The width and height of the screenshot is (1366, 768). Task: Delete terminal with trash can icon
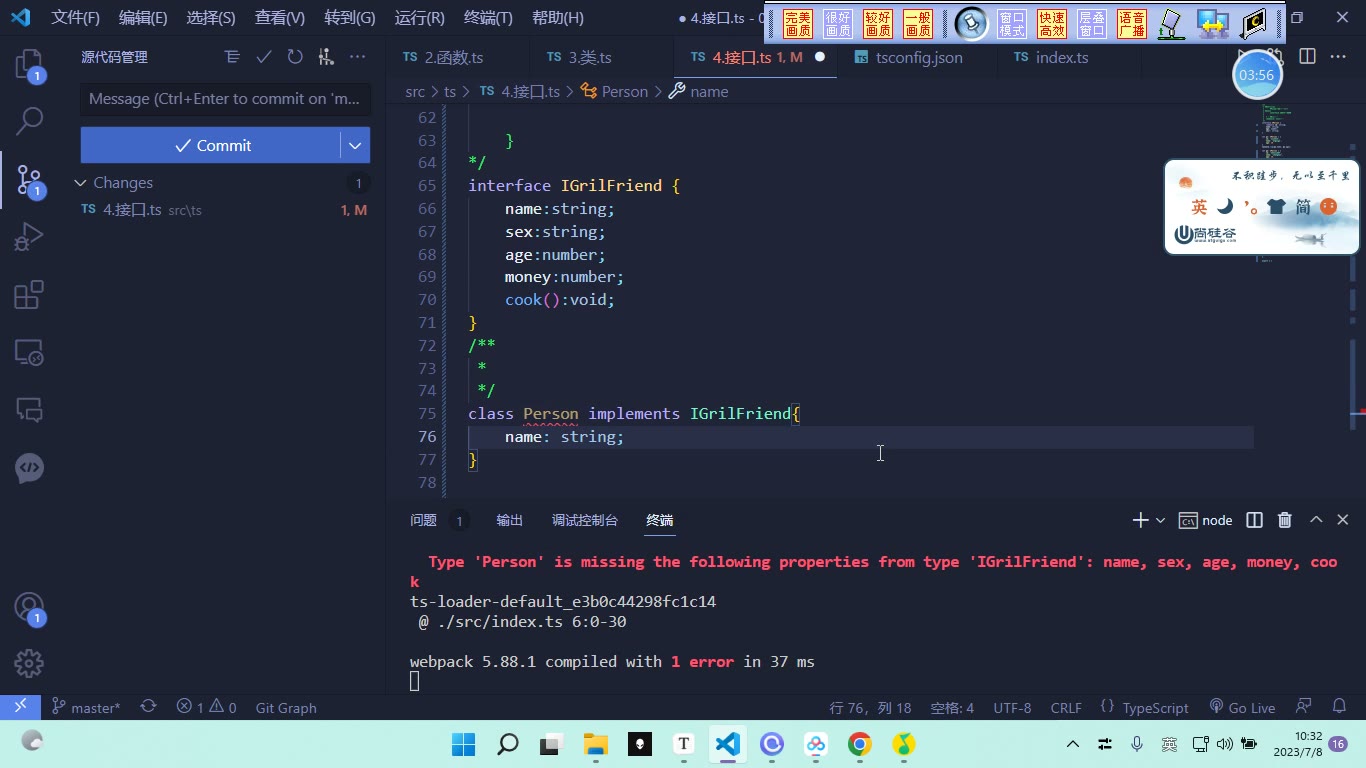pyautogui.click(x=1285, y=520)
